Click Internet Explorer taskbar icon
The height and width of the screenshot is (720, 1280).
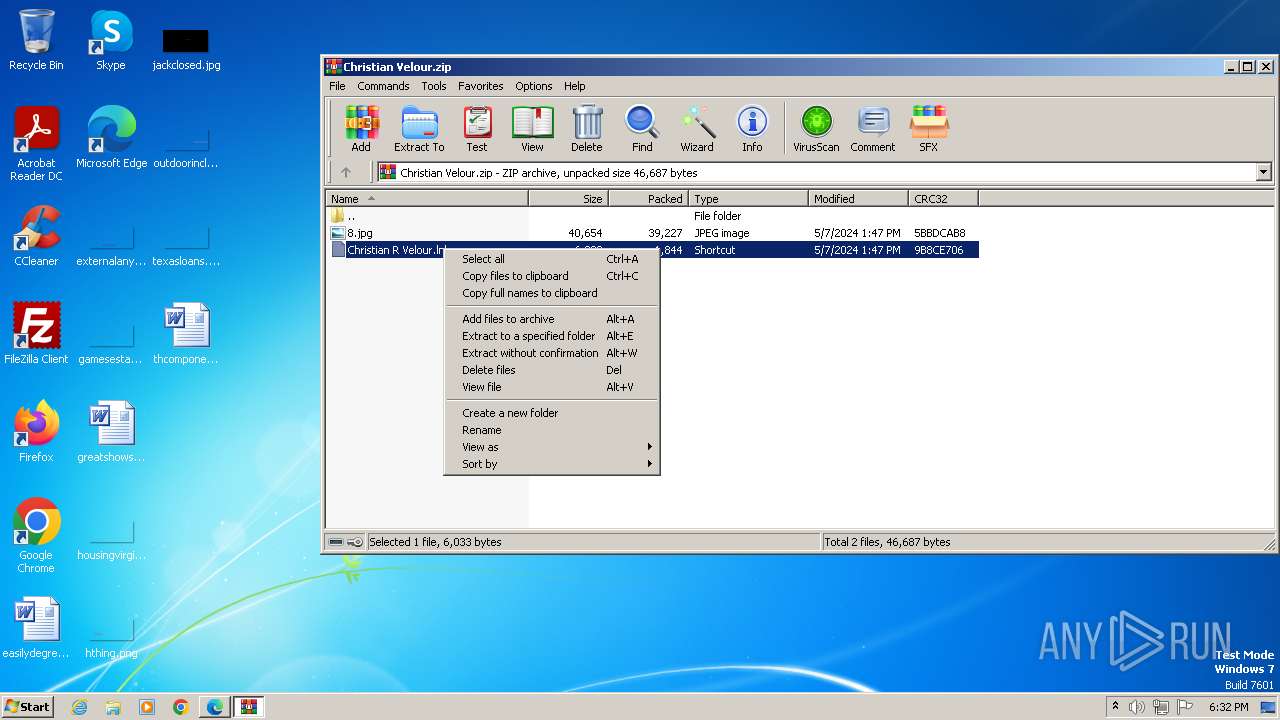tap(79, 707)
